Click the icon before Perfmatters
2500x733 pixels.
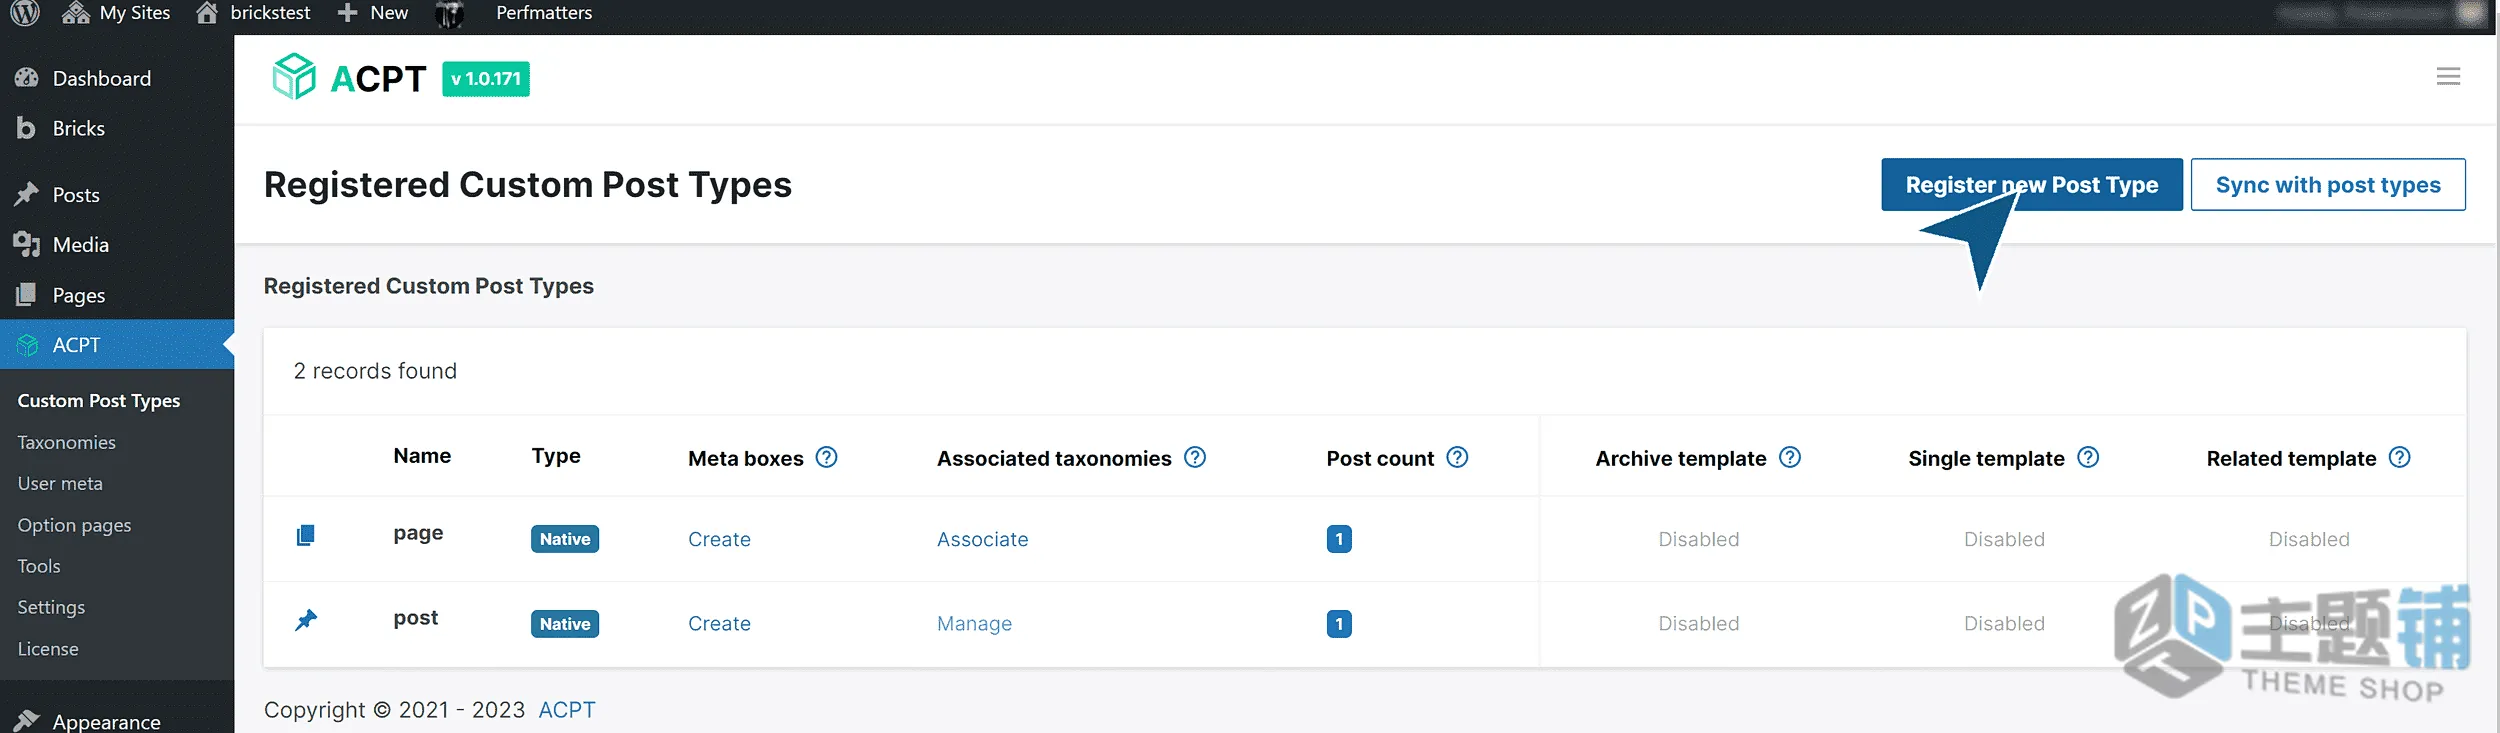tap(450, 14)
